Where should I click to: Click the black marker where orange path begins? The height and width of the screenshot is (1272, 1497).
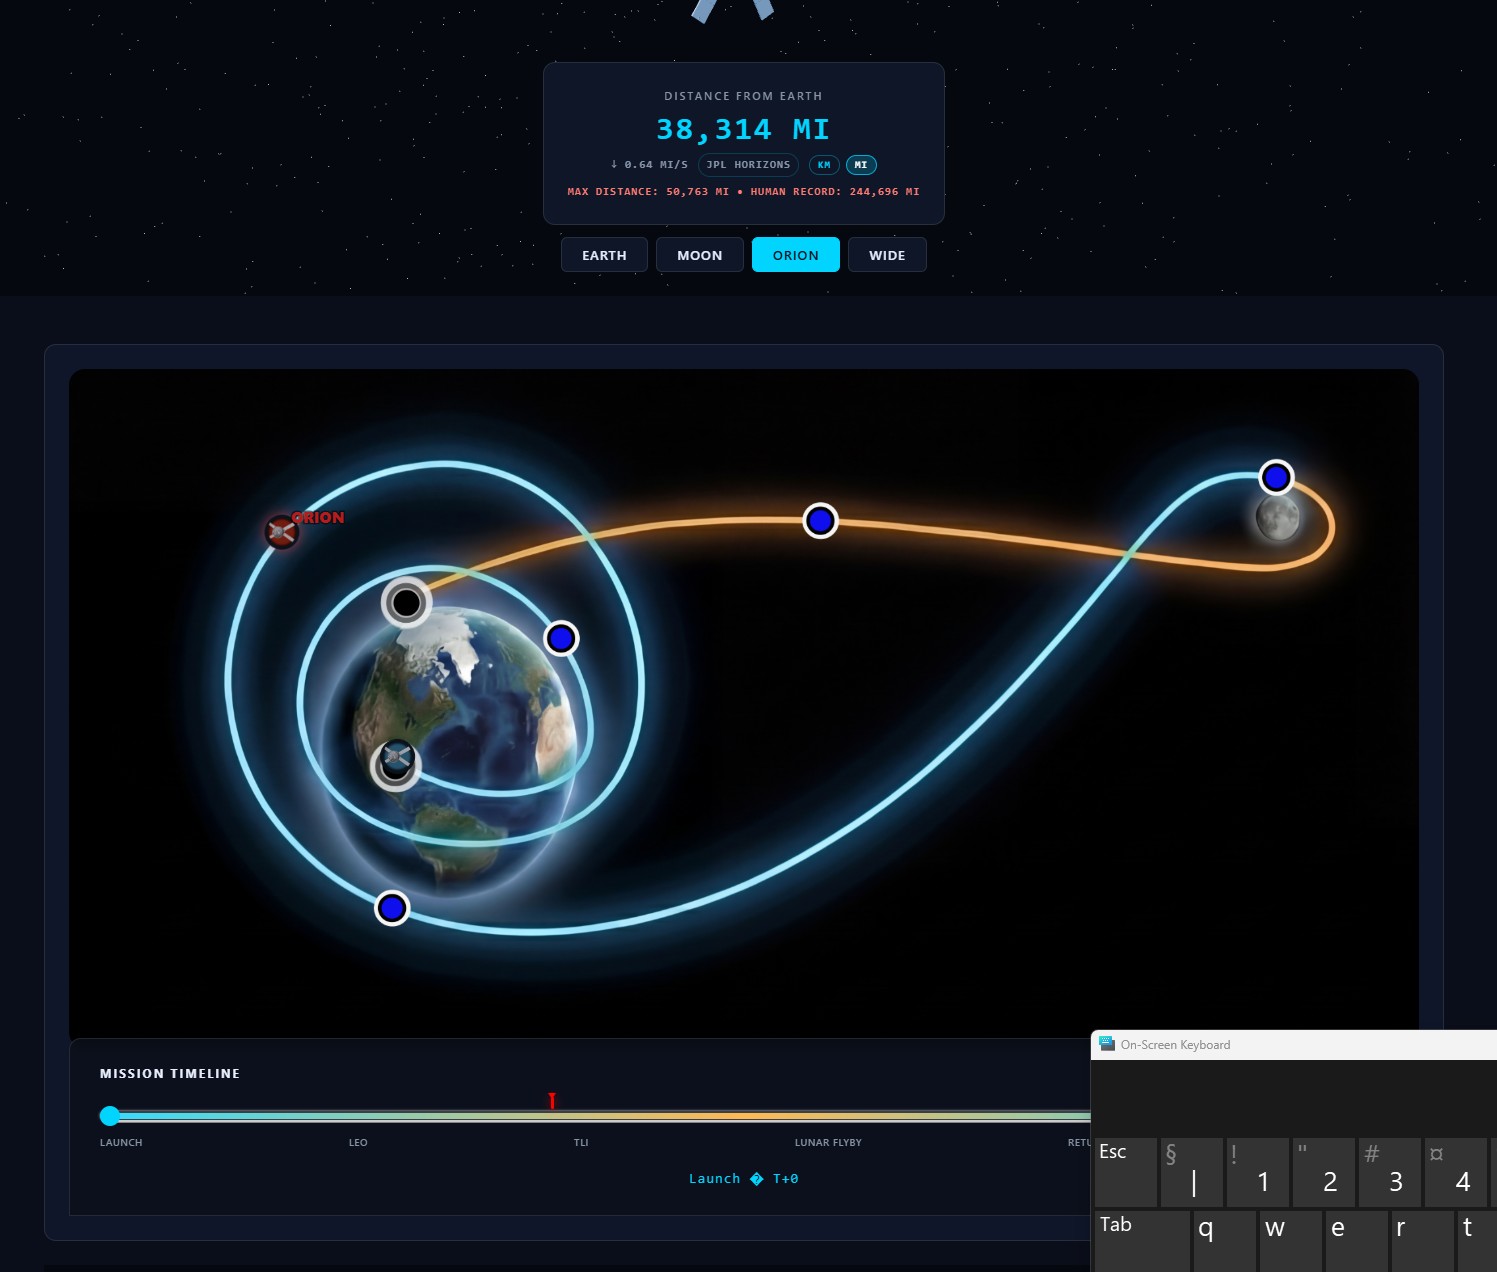tap(406, 603)
